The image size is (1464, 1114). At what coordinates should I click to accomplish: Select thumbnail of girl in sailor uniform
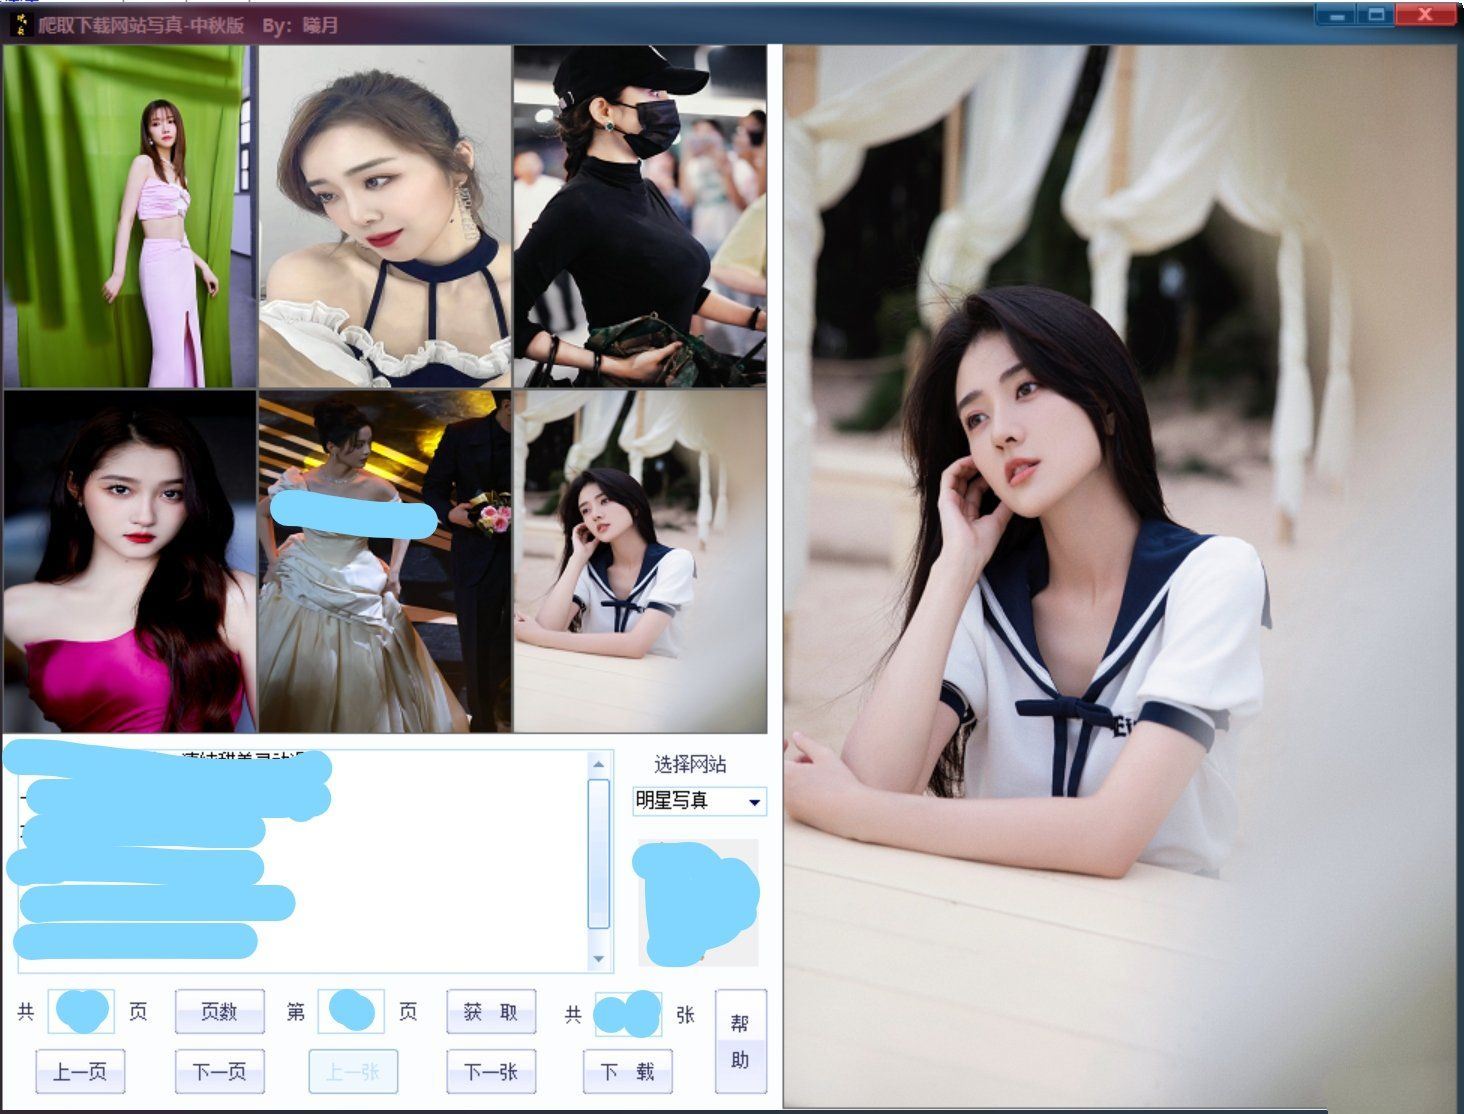[x=640, y=562]
